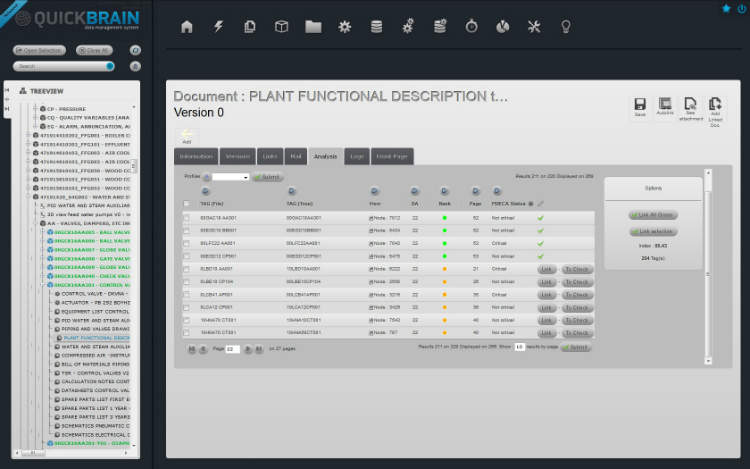This screenshot has width=750, height=469.
Task: Click the small icon next to FMECA Status label
Action: (x=531, y=204)
